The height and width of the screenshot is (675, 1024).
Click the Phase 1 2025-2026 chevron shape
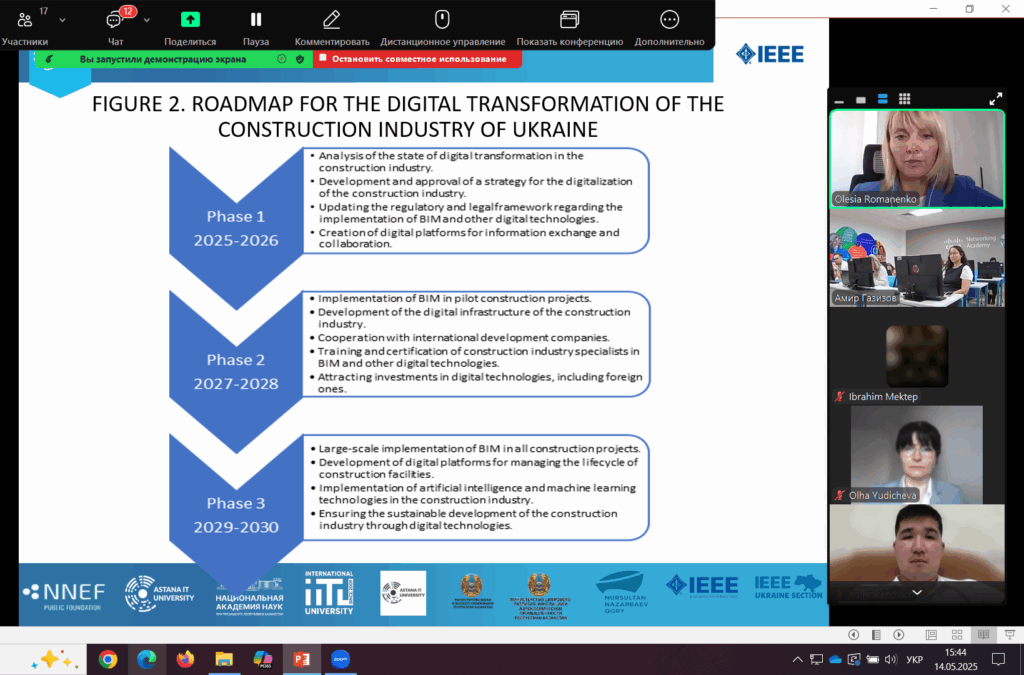236,228
